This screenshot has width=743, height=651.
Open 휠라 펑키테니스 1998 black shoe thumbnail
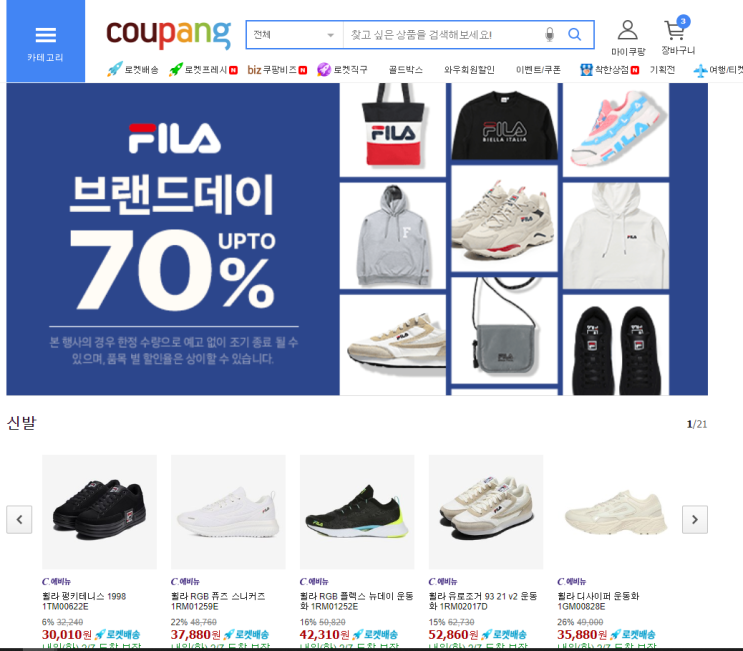[x=100, y=512]
